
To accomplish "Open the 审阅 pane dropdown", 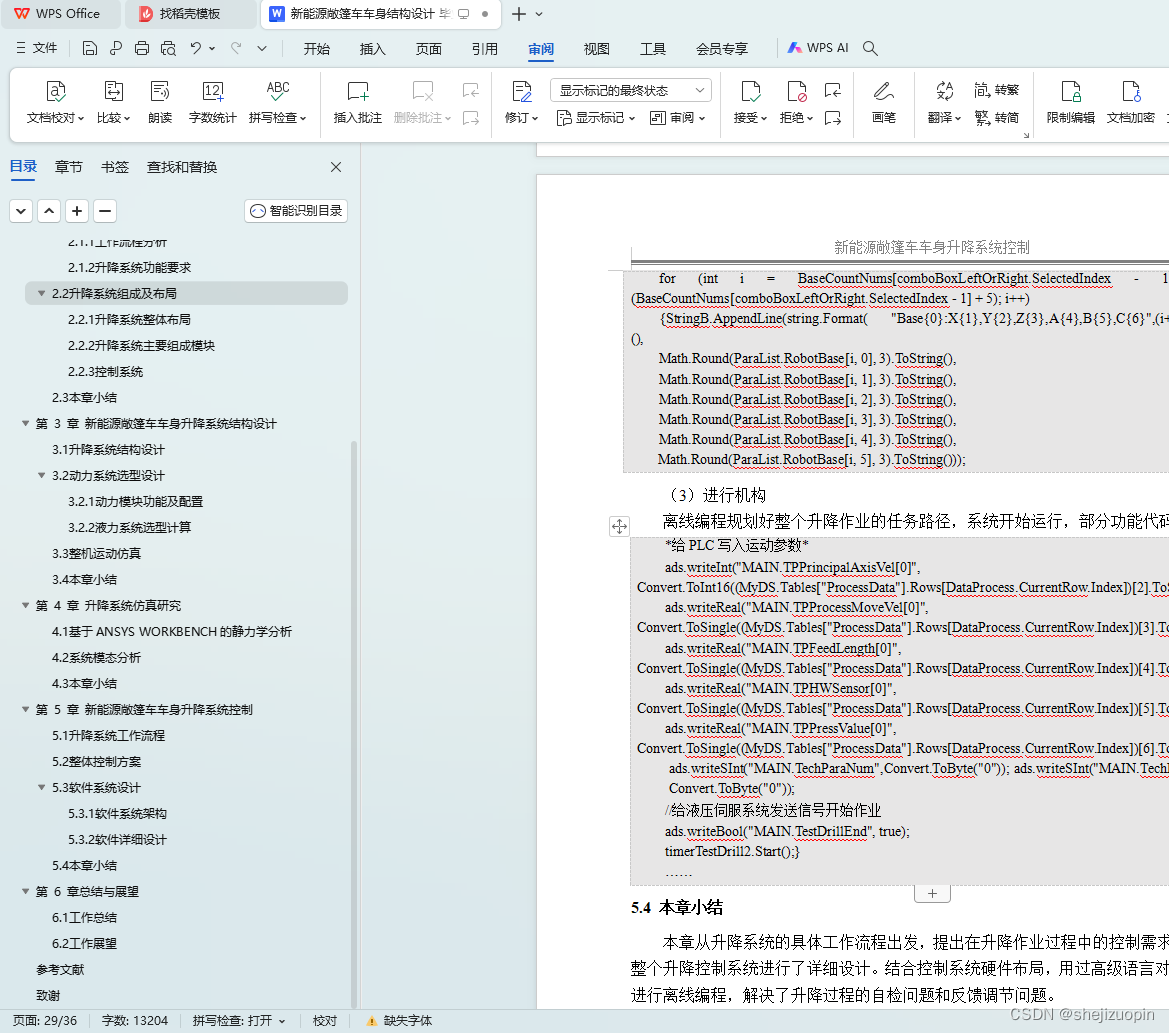I will click(x=677, y=118).
